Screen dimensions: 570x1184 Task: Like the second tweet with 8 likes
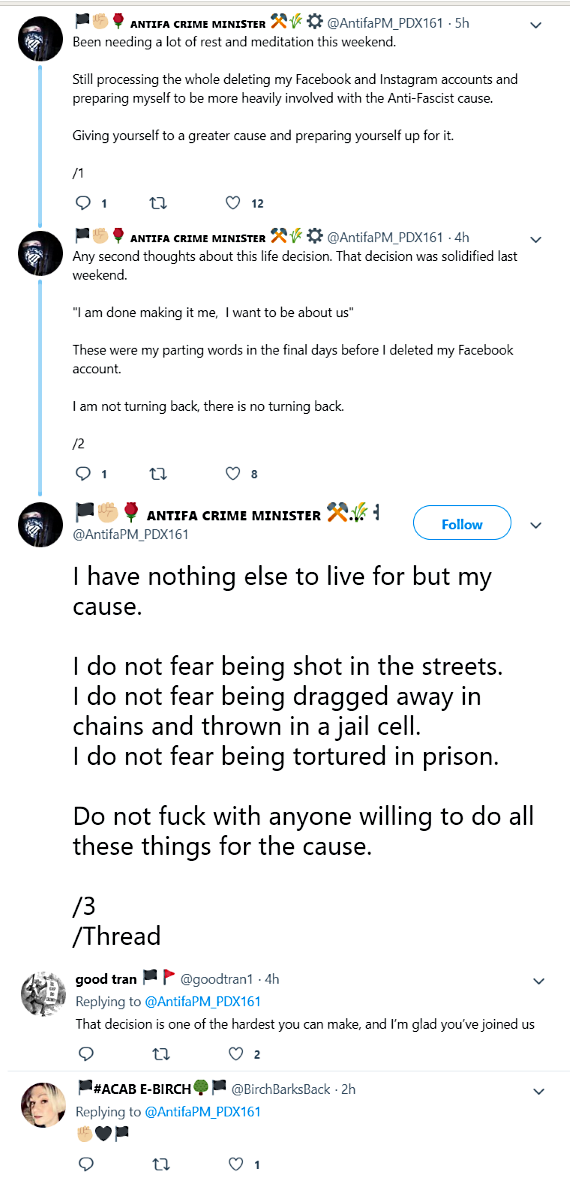tap(234, 474)
